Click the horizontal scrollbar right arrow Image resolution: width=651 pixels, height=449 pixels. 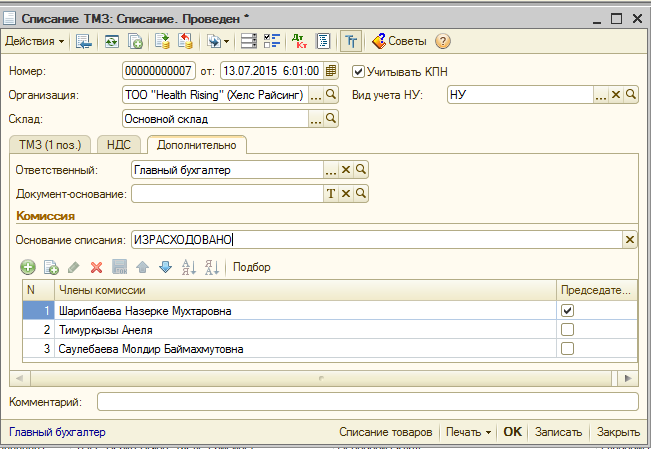point(628,378)
